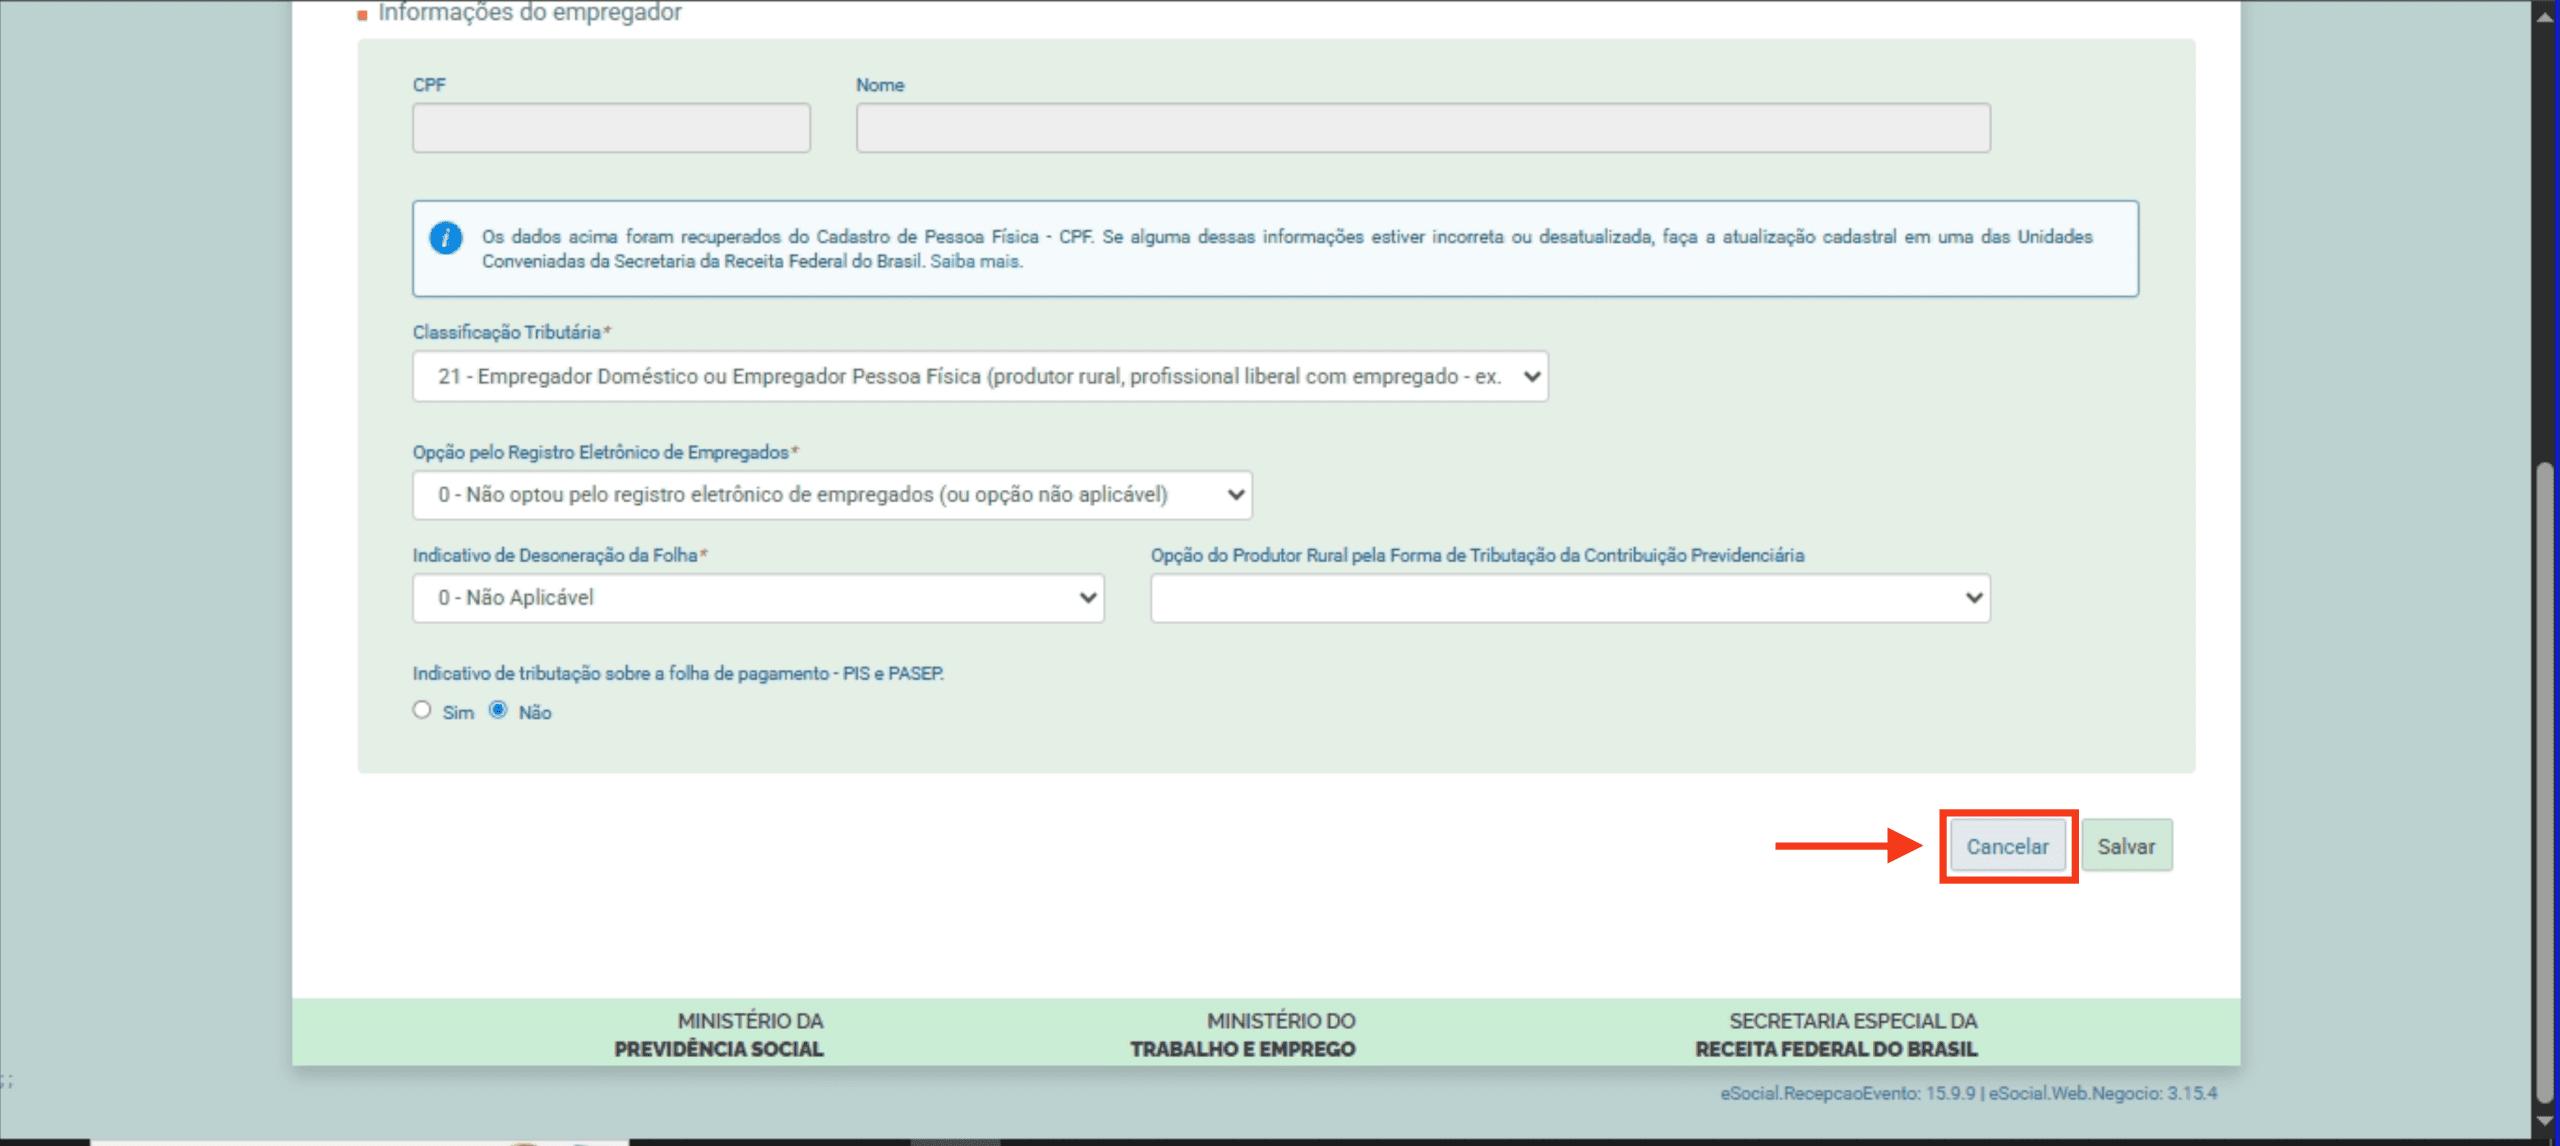
Task: Click the Nome input field
Action: pos(1422,128)
